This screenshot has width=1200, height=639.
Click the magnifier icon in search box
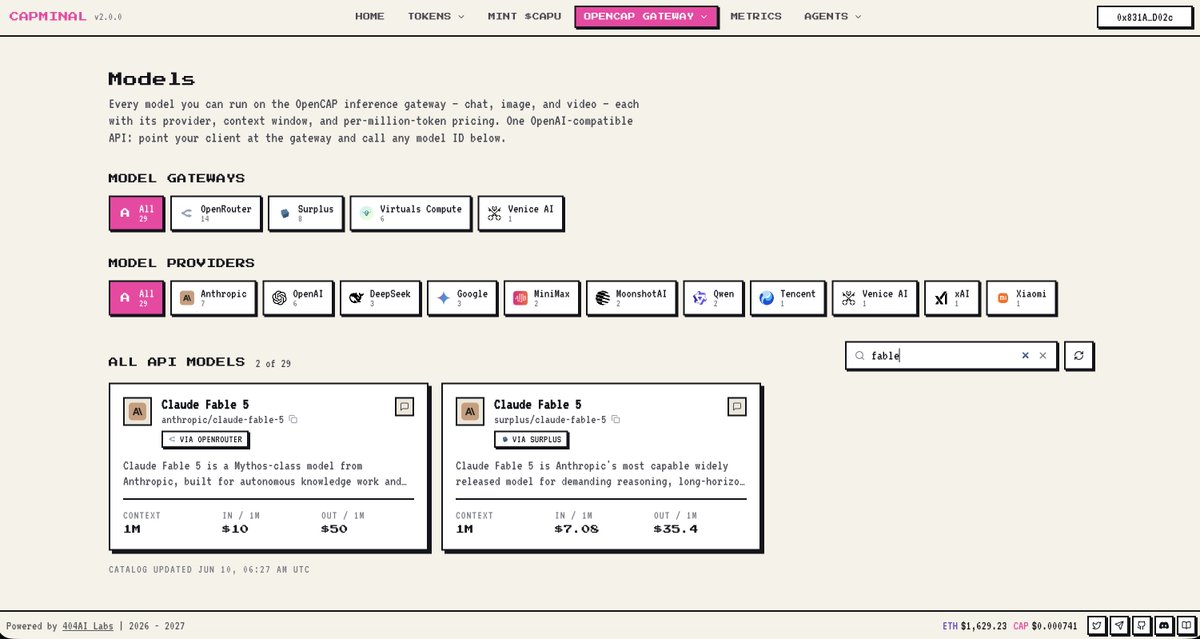click(860, 355)
